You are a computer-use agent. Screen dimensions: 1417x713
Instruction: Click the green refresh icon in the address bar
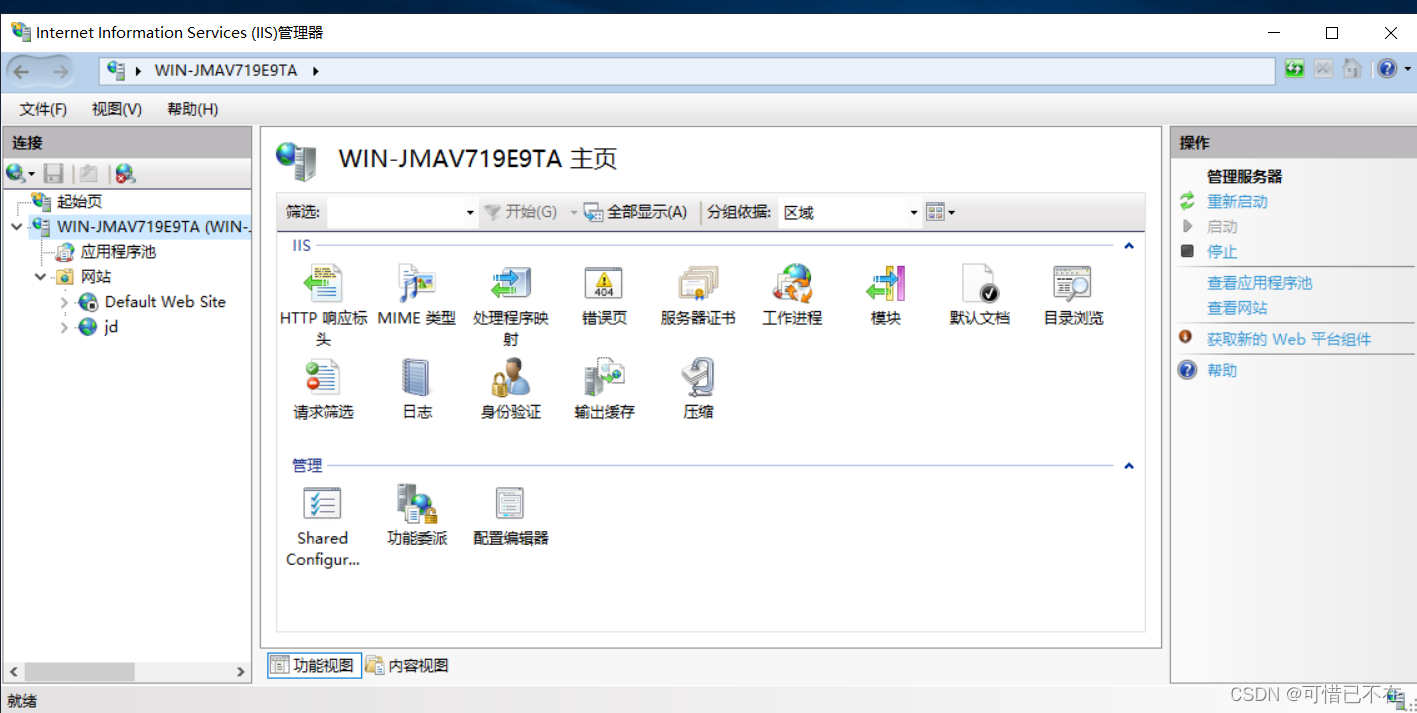coord(1295,69)
